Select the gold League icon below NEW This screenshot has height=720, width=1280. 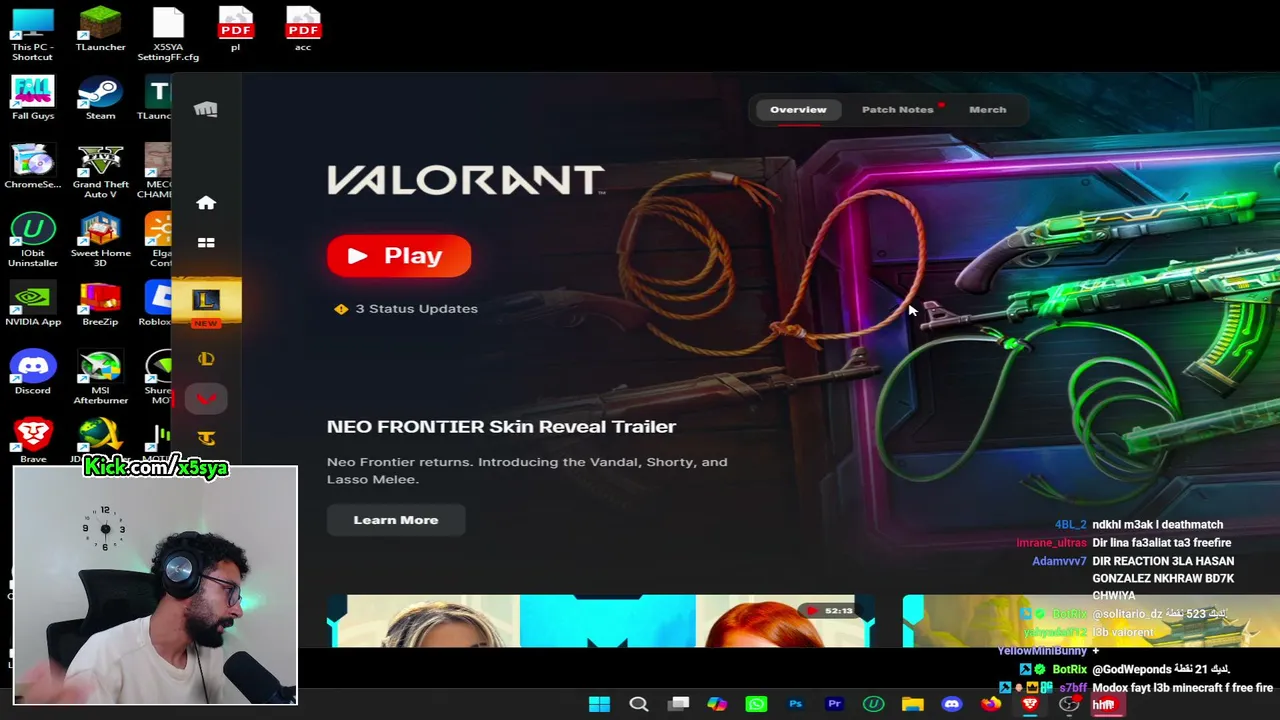(x=206, y=359)
